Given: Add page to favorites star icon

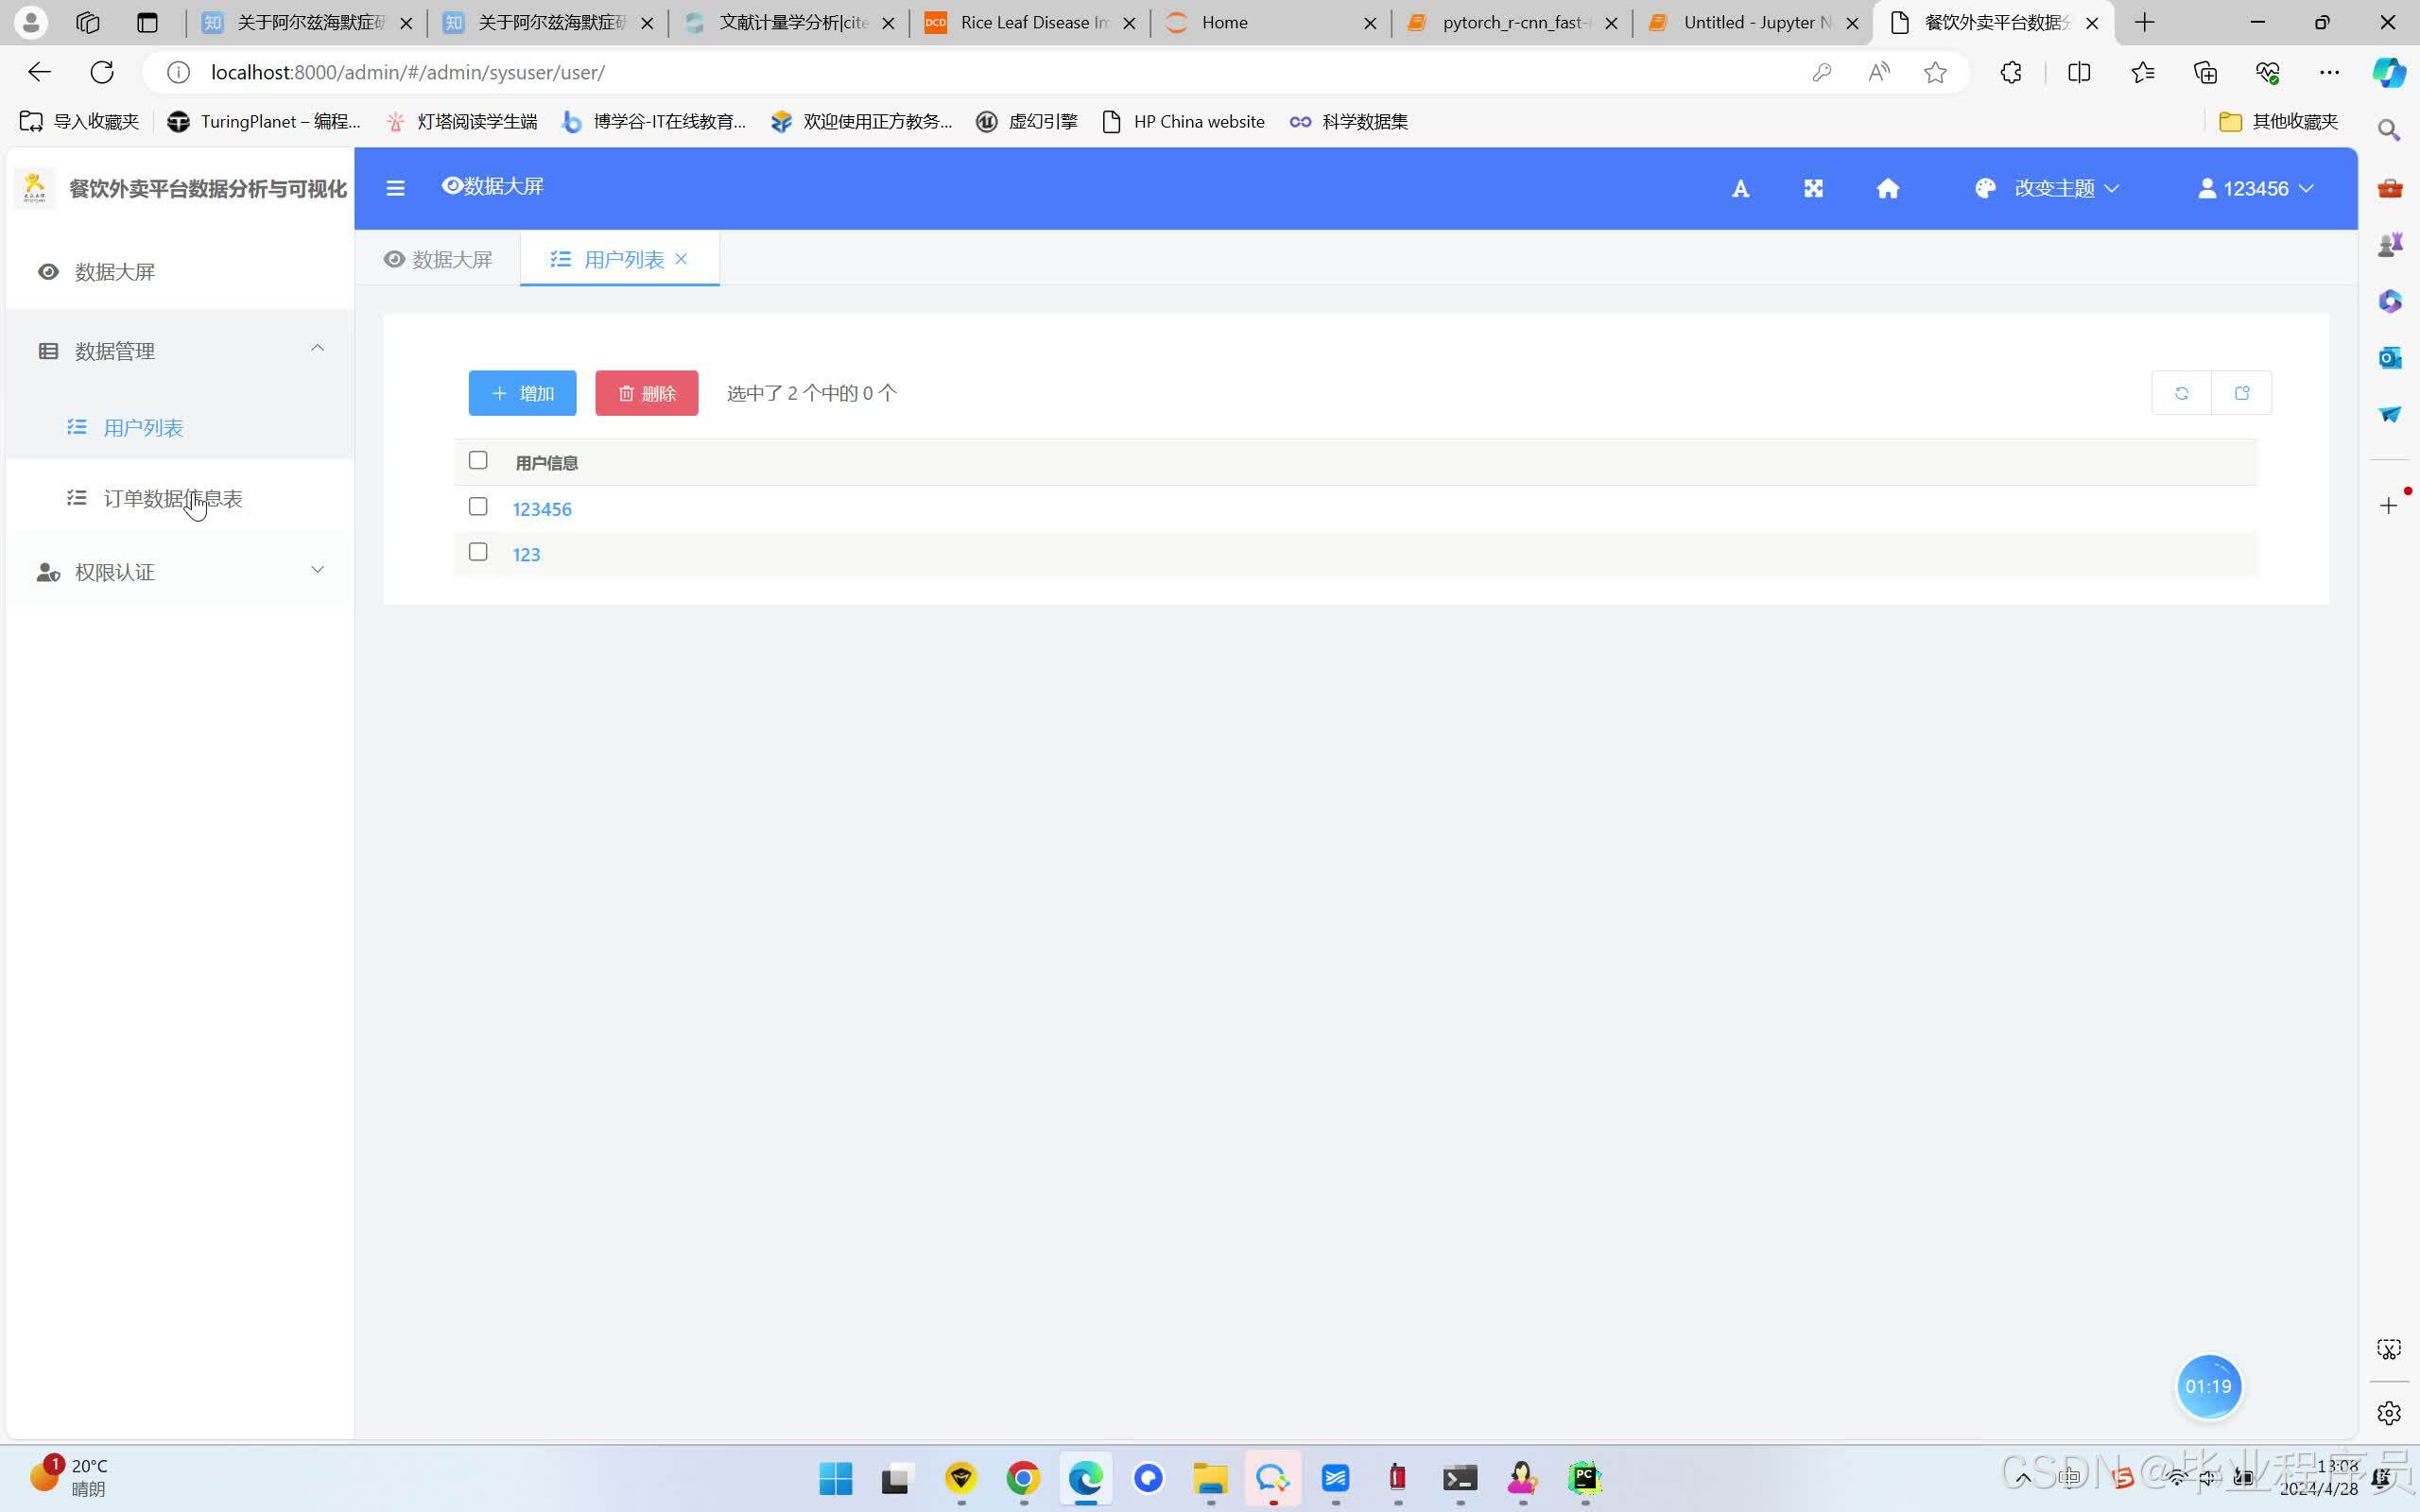Looking at the screenshot, I should click(x=1935, y=72).
